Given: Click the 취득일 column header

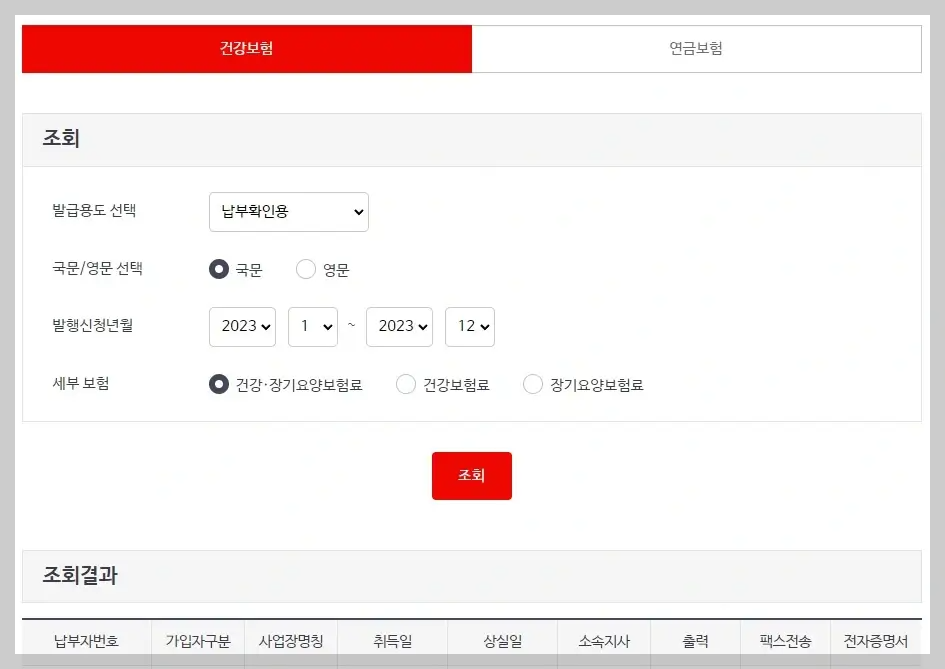Looking at the screenshot, I should (391, 641).
